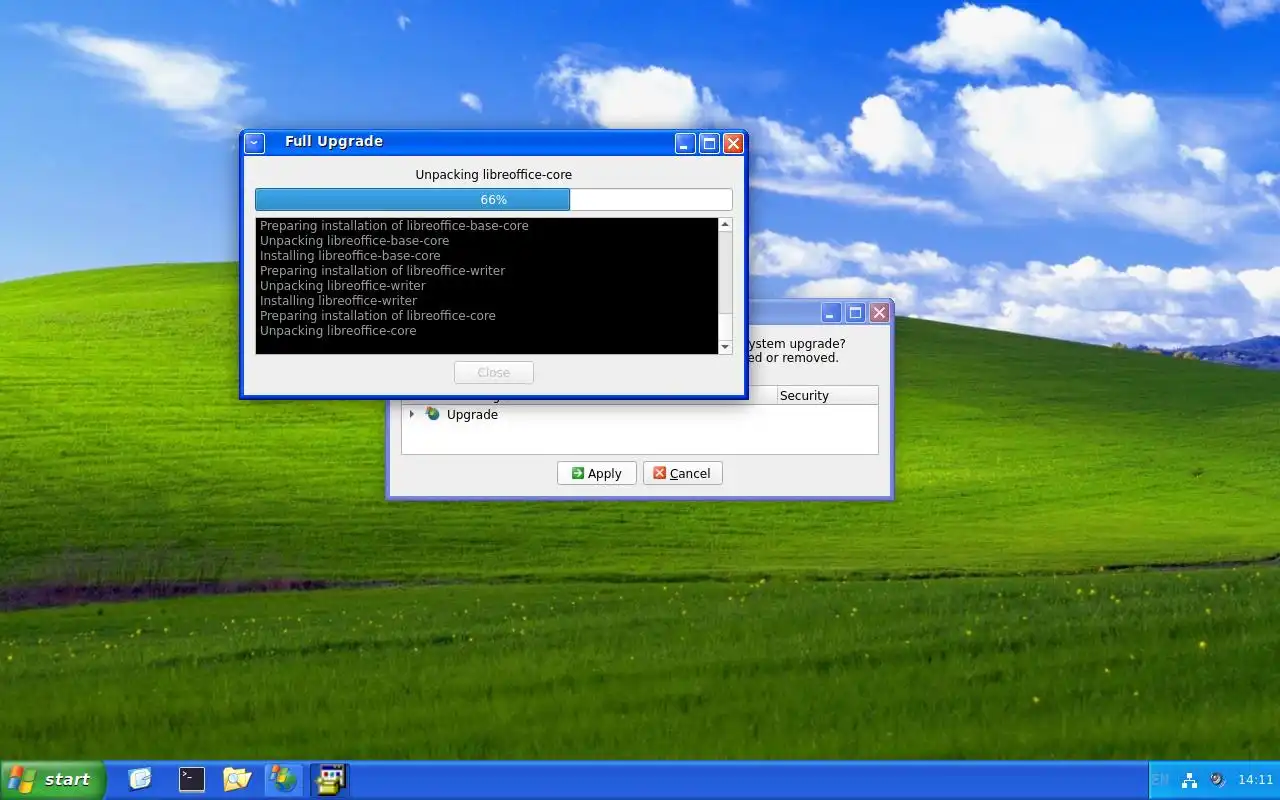Click log line 'Installing libreoffice-writer'
This screenshot has height=800, width=1280.
[x=338, y=301]
